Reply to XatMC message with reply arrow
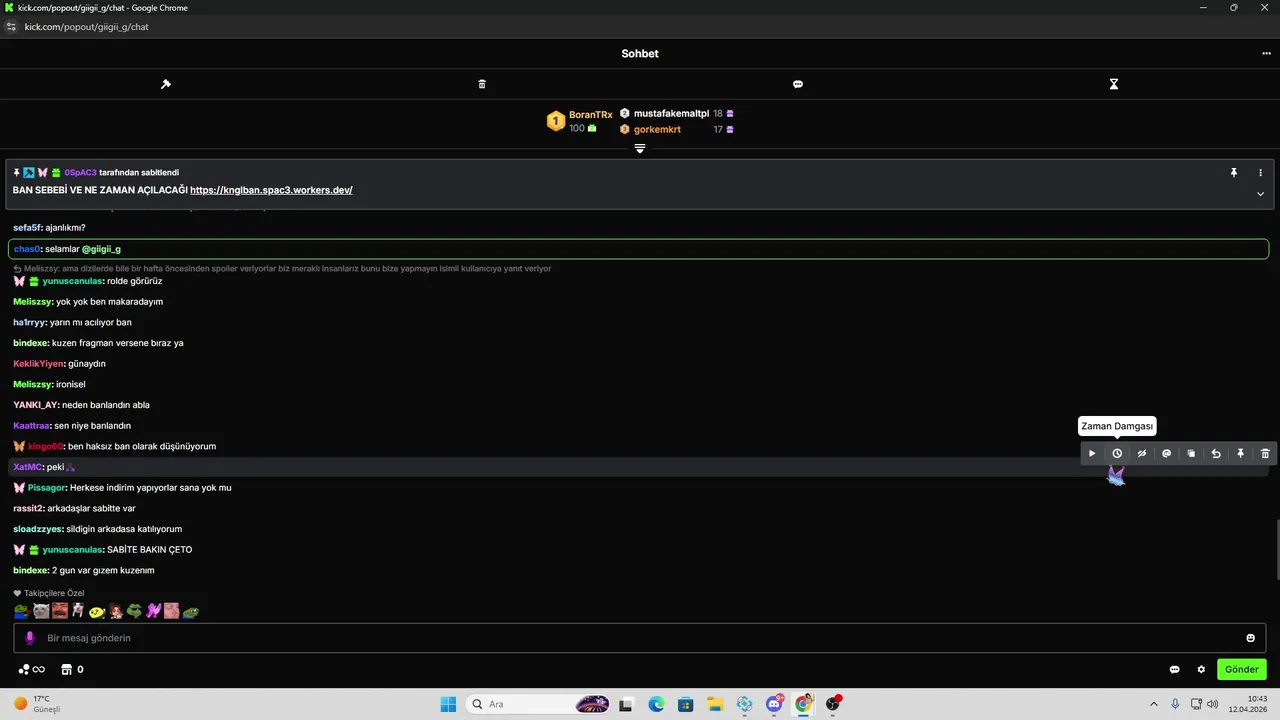The height and width of the screenshot is (720, 1280). point(1216,454)
